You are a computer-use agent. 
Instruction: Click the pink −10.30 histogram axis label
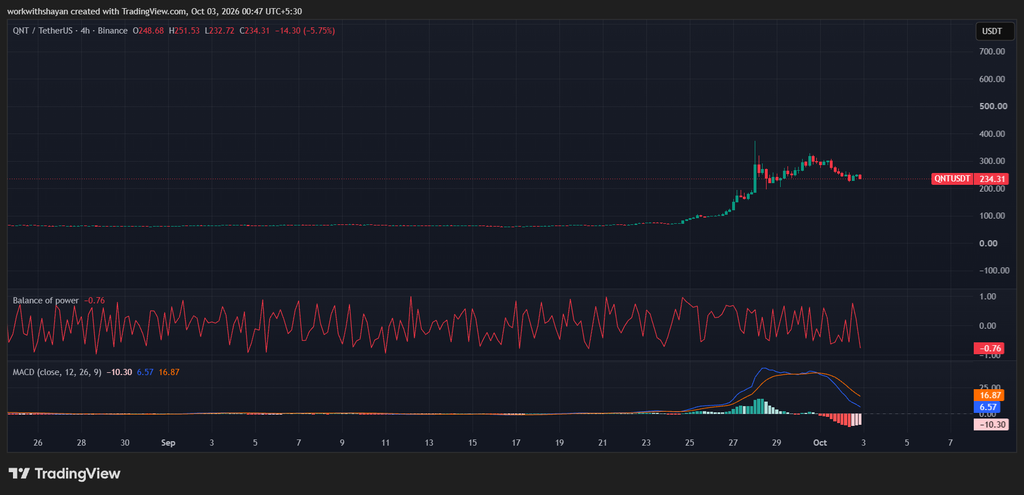[x=991, y=424]
